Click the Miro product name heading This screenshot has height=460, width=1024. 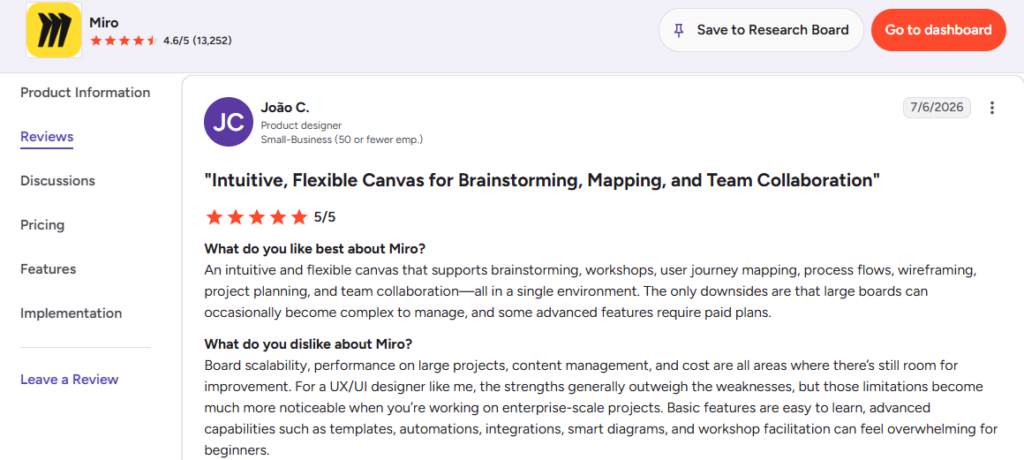tap(104, 23)
